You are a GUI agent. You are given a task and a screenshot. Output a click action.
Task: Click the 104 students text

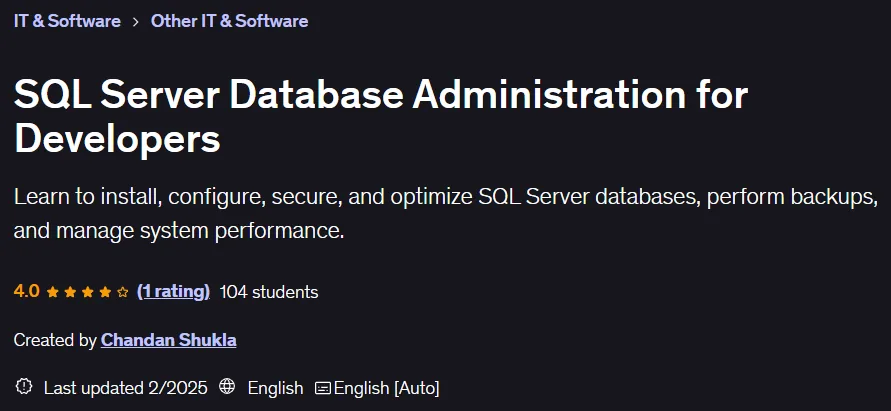tap(269, 292)
